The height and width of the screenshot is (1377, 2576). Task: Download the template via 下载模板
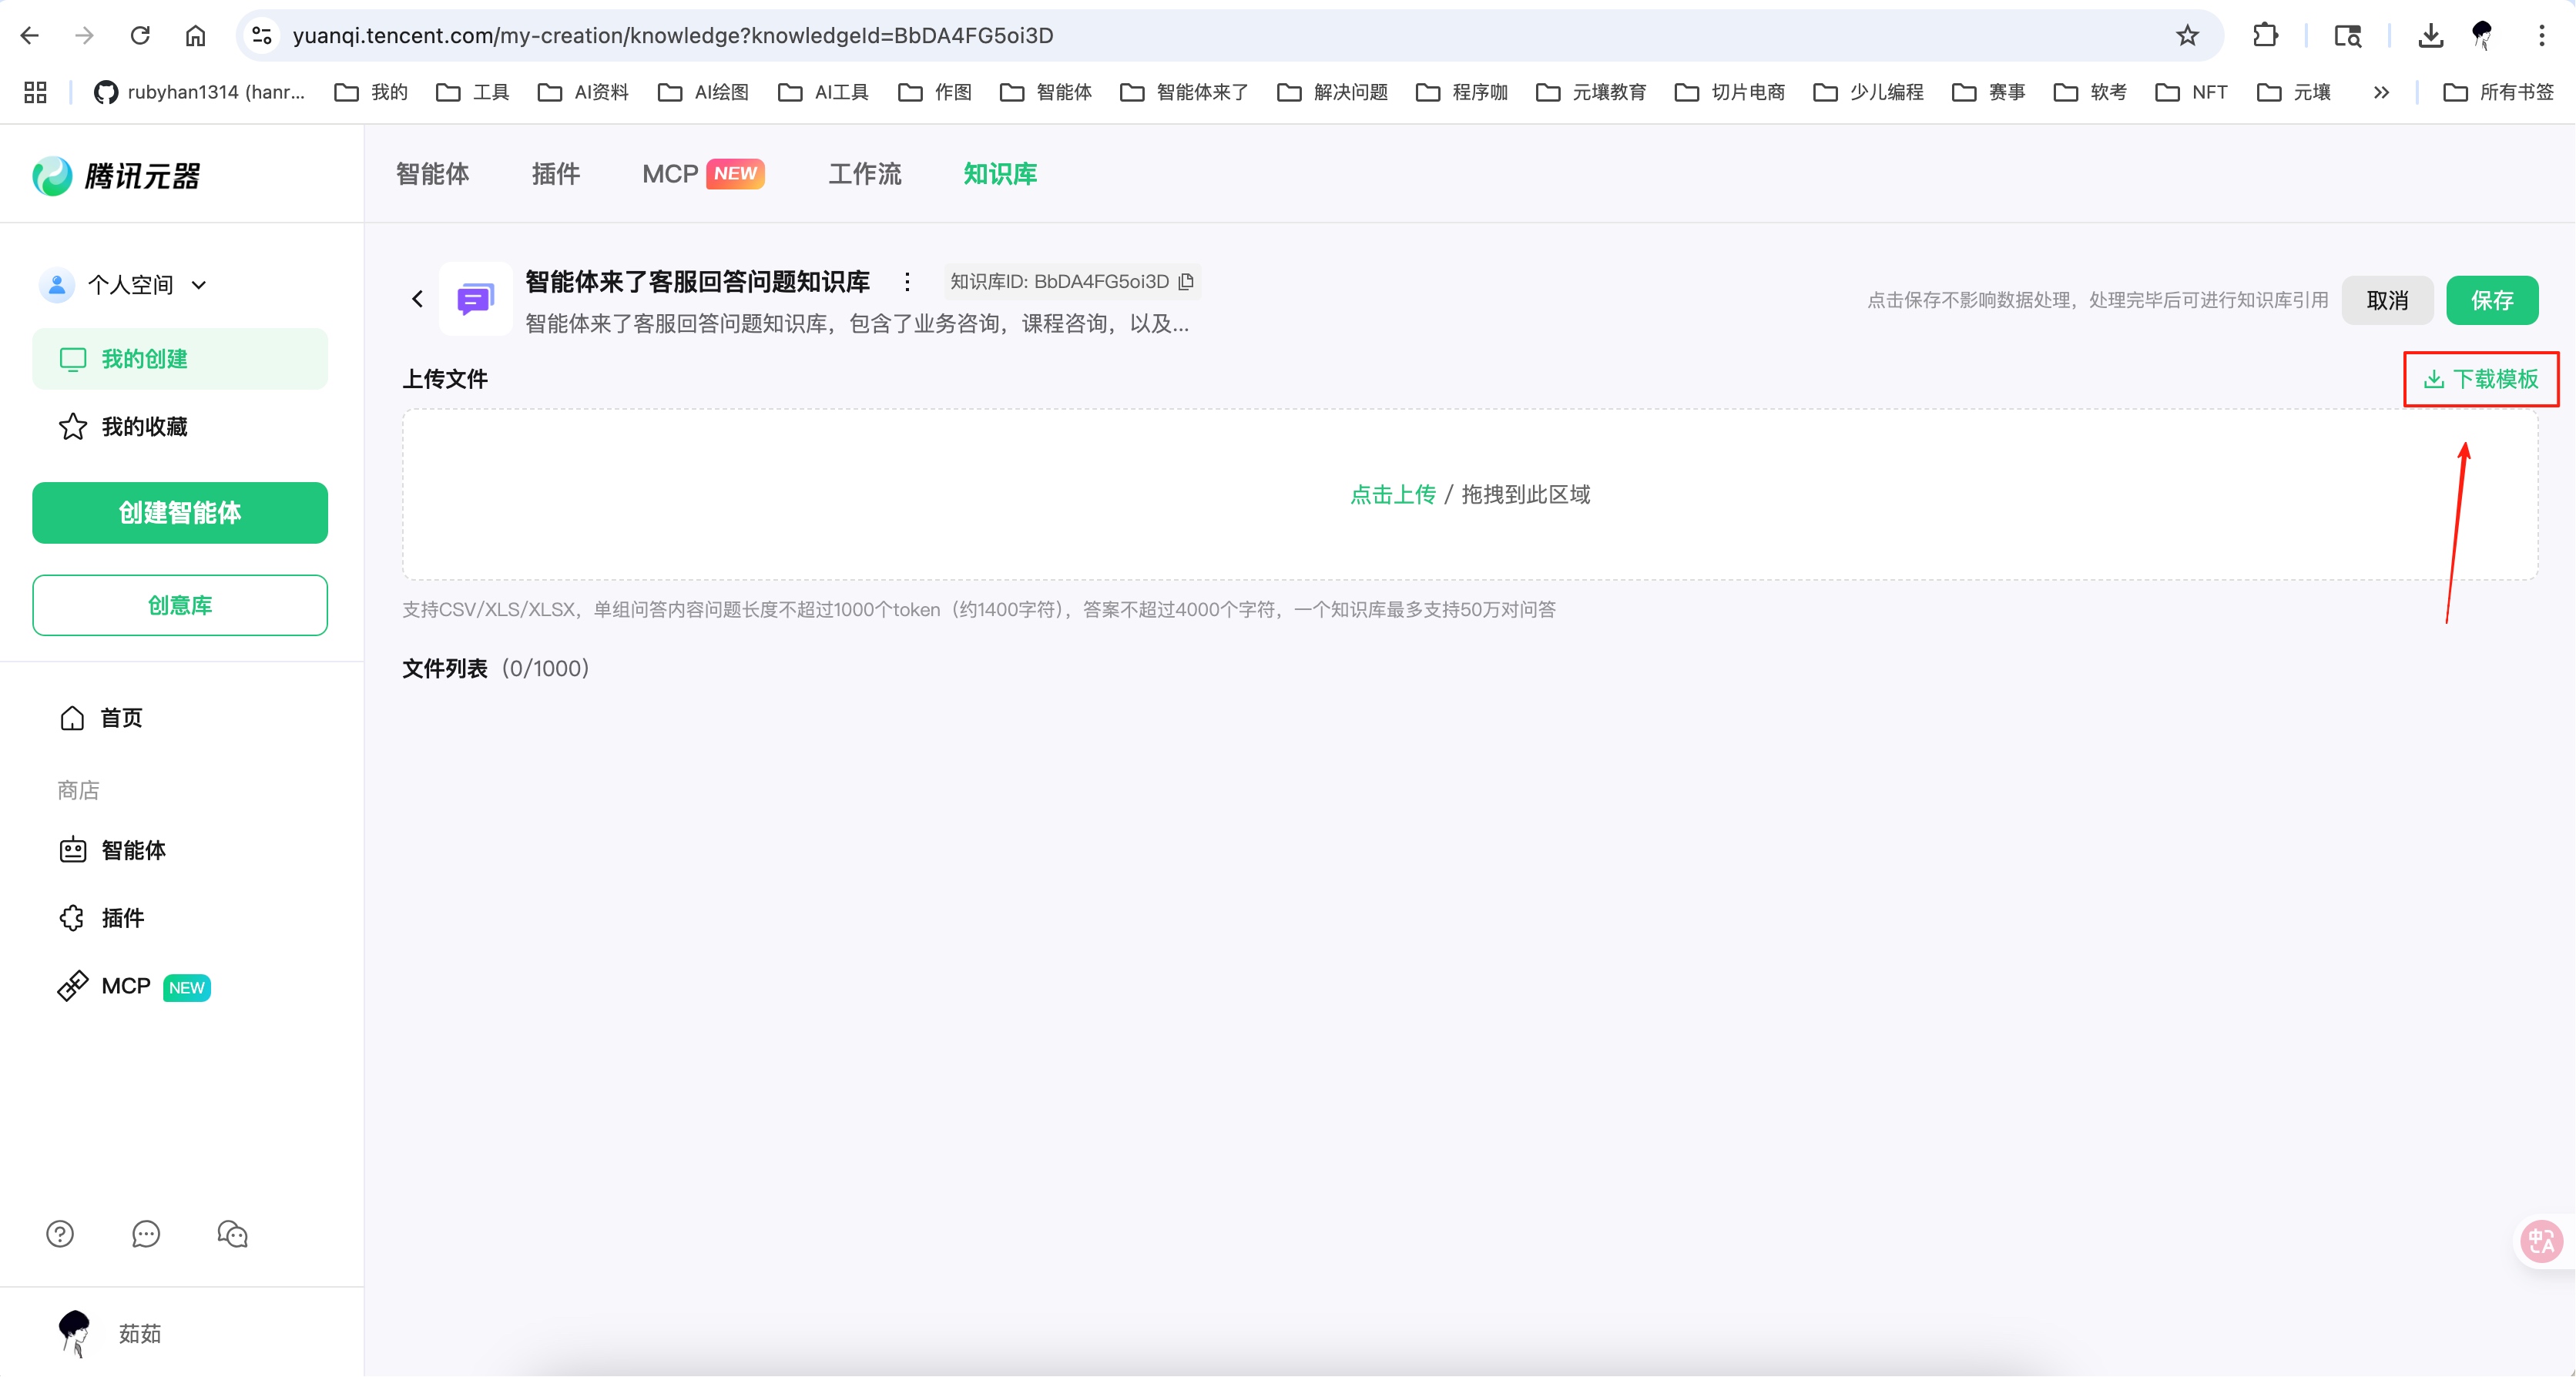[2481, 379]
